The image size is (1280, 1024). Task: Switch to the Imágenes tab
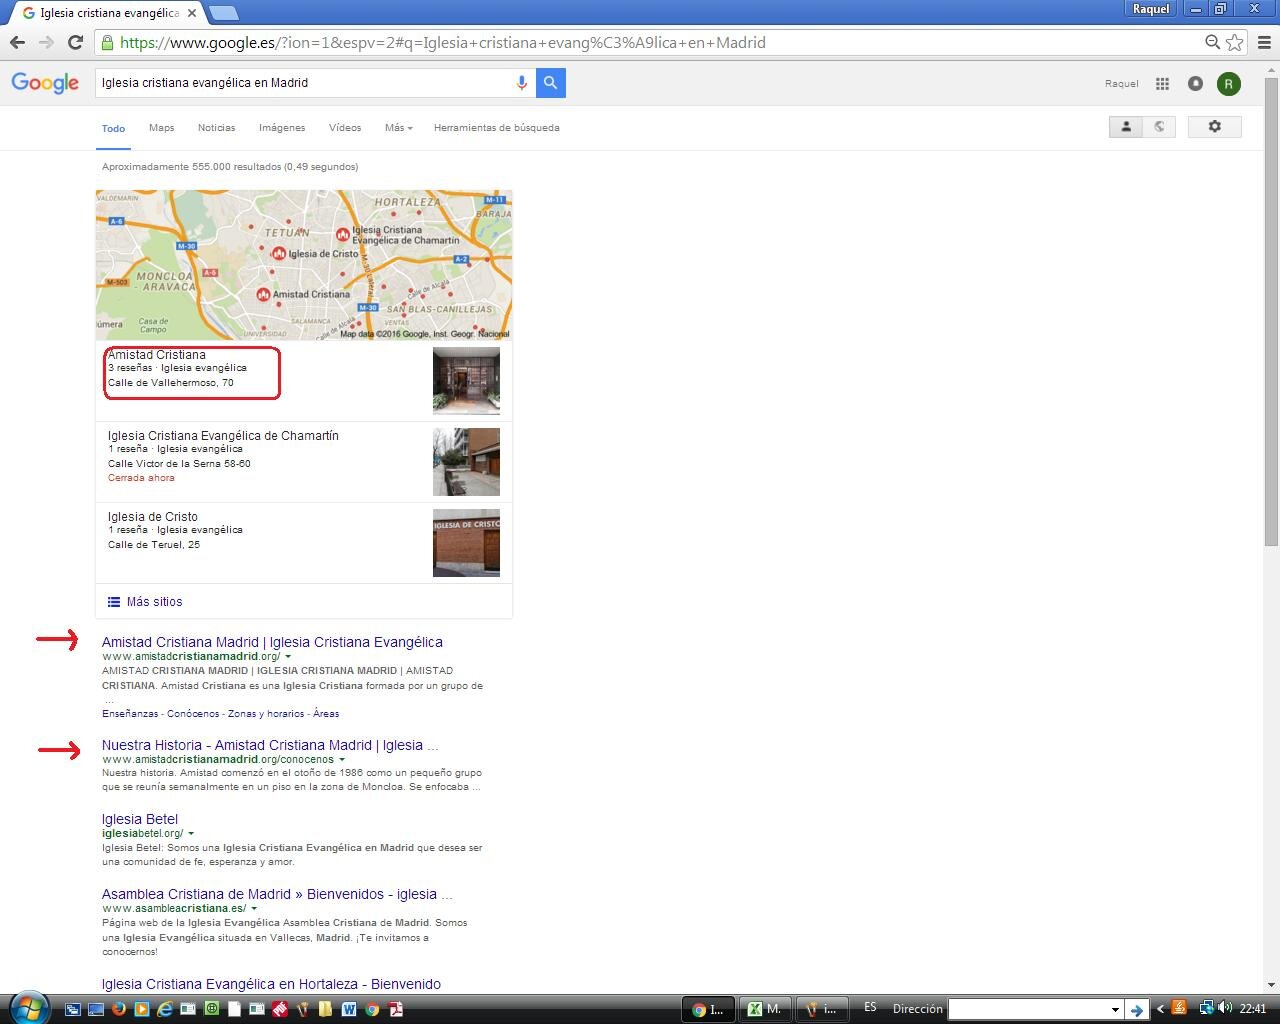click(282, 128)
